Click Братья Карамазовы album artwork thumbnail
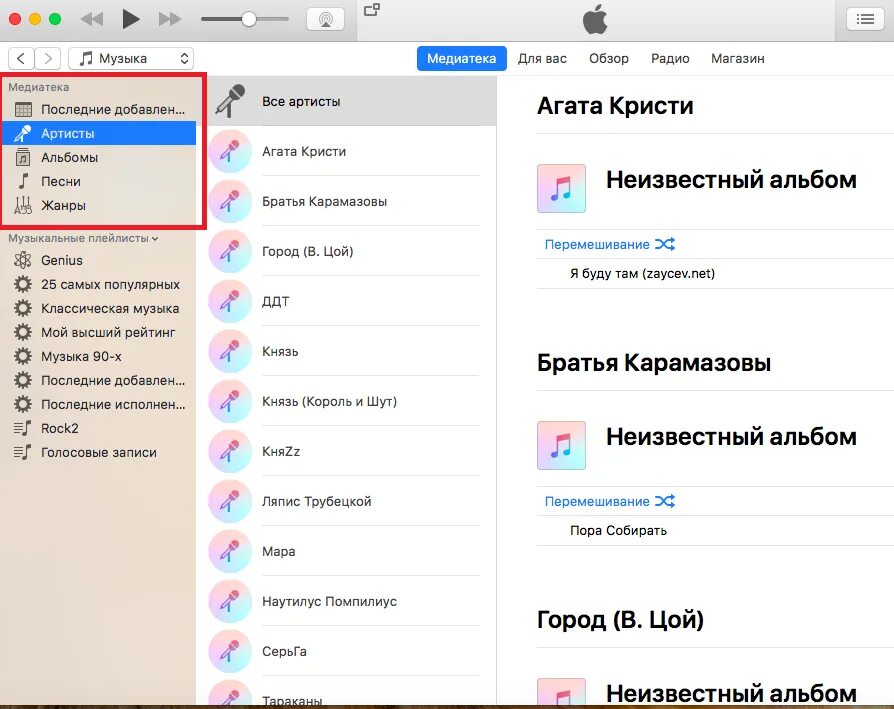The height and width of the screenshot is (709, 894). (561, 445)
